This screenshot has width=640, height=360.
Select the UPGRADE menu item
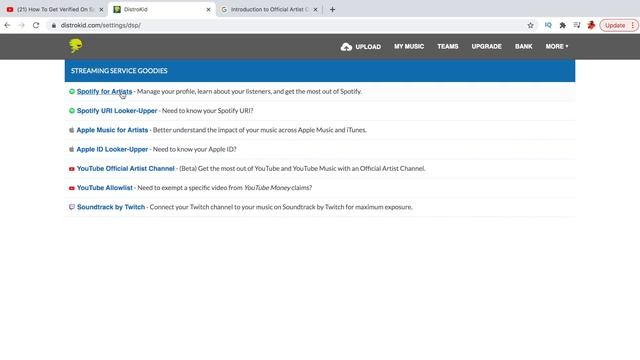[x=487, y=47]
